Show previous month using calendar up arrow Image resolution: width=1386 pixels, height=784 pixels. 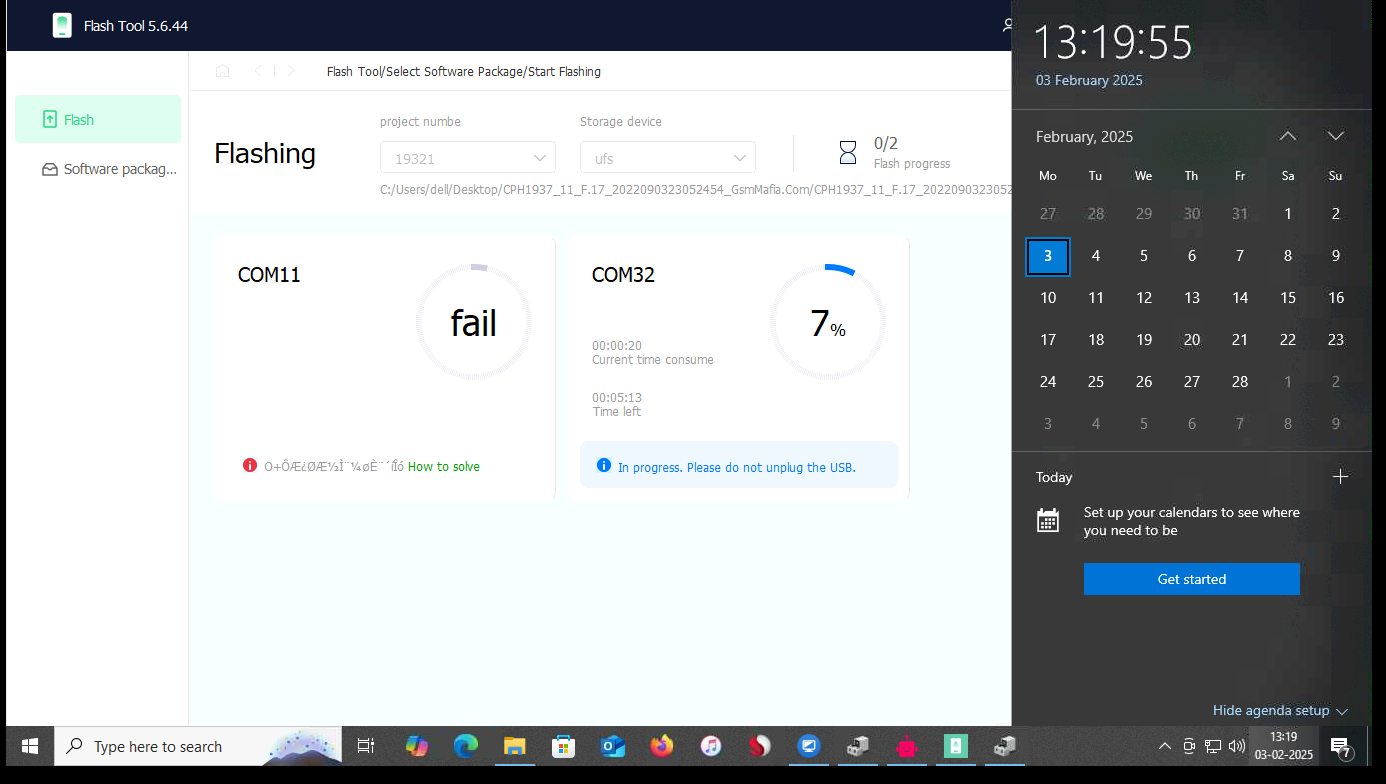point(1288,136)
